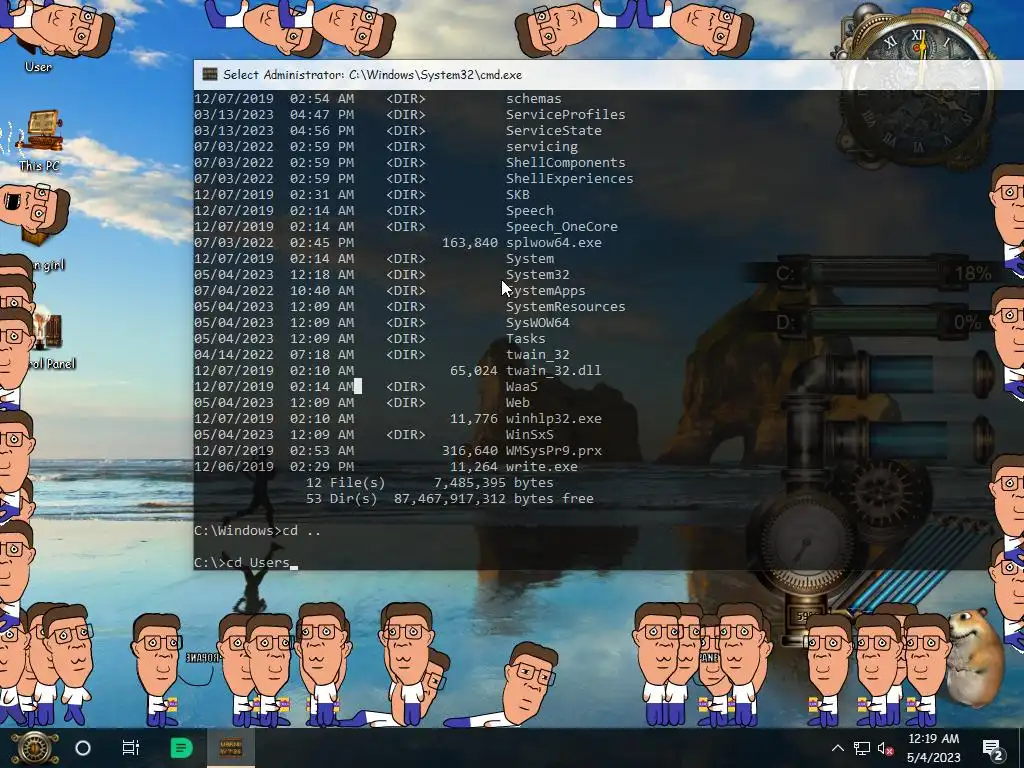Select the 'splwow64.exe' file name
This screenshot has width=1024, height=768.
click(554, 242)
